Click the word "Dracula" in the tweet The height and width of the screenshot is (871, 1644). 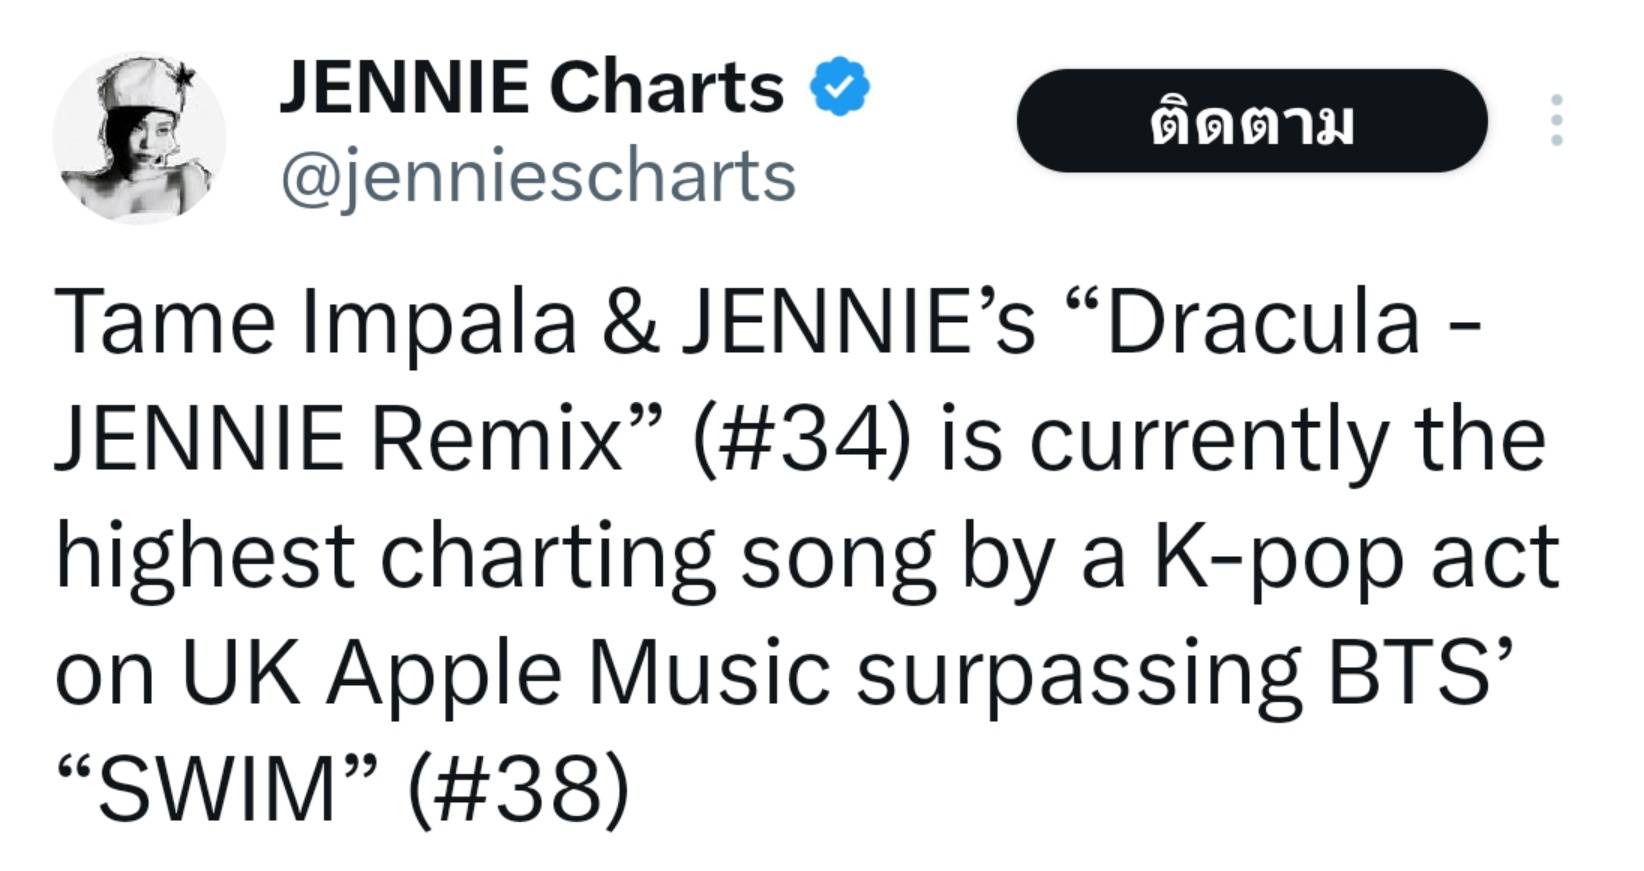(1262, 322)
